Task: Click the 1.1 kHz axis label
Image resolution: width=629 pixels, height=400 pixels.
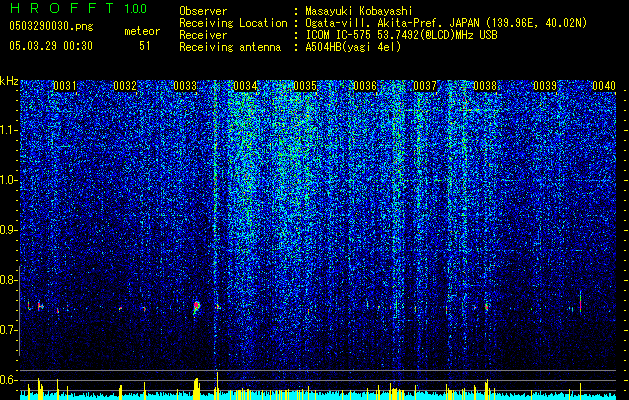Action: [9, 130]
